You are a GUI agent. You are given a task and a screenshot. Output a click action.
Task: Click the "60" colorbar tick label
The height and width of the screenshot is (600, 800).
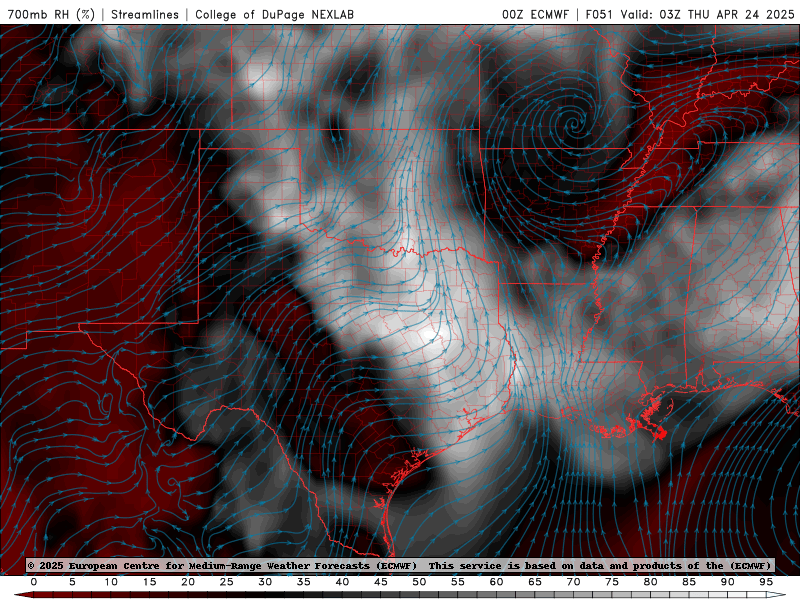pos(496,582)
